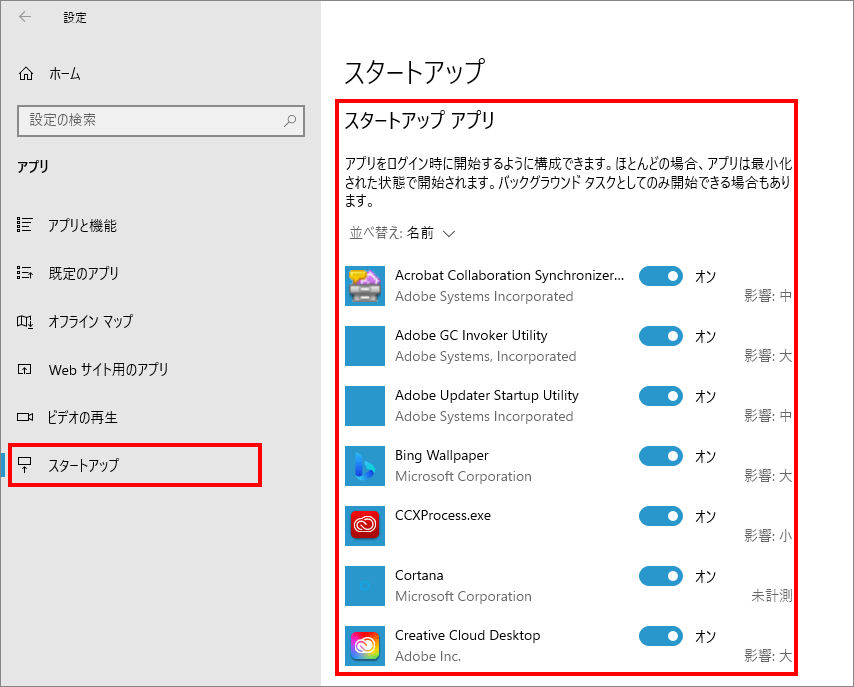854x687 pixels.
Task: Click the アプリと機能 list icon
Action: click(25, 224)
